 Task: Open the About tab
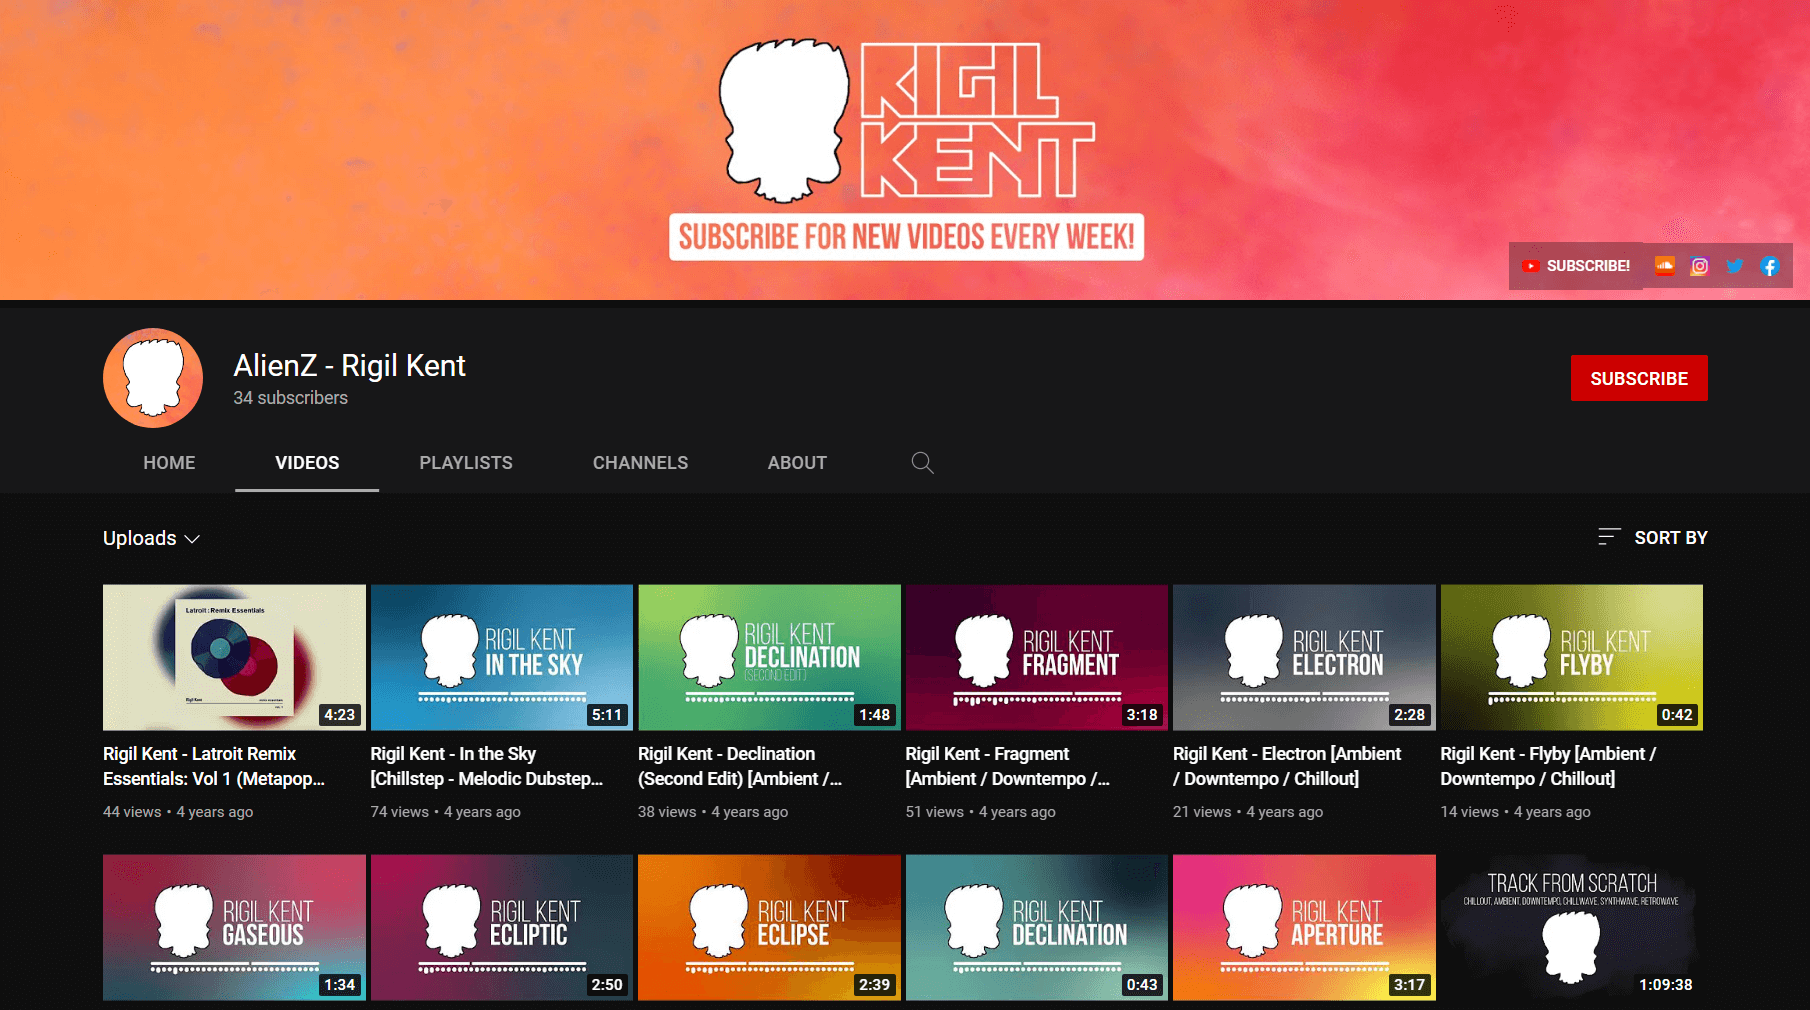point(797,463)
